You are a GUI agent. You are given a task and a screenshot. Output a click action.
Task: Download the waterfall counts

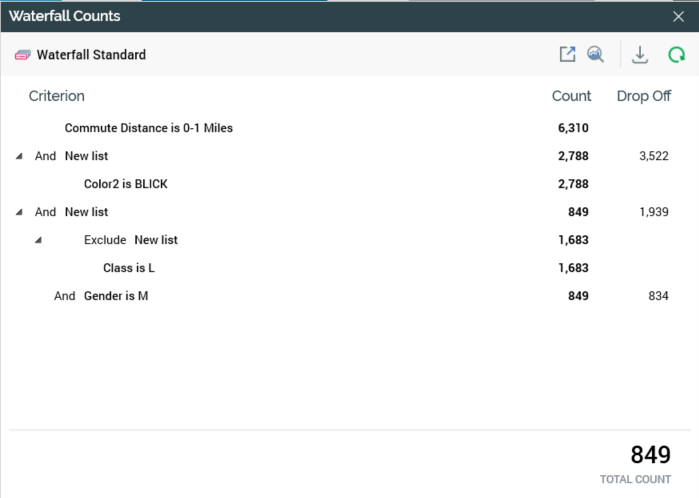pyautogui.click(x=640, y=55)
